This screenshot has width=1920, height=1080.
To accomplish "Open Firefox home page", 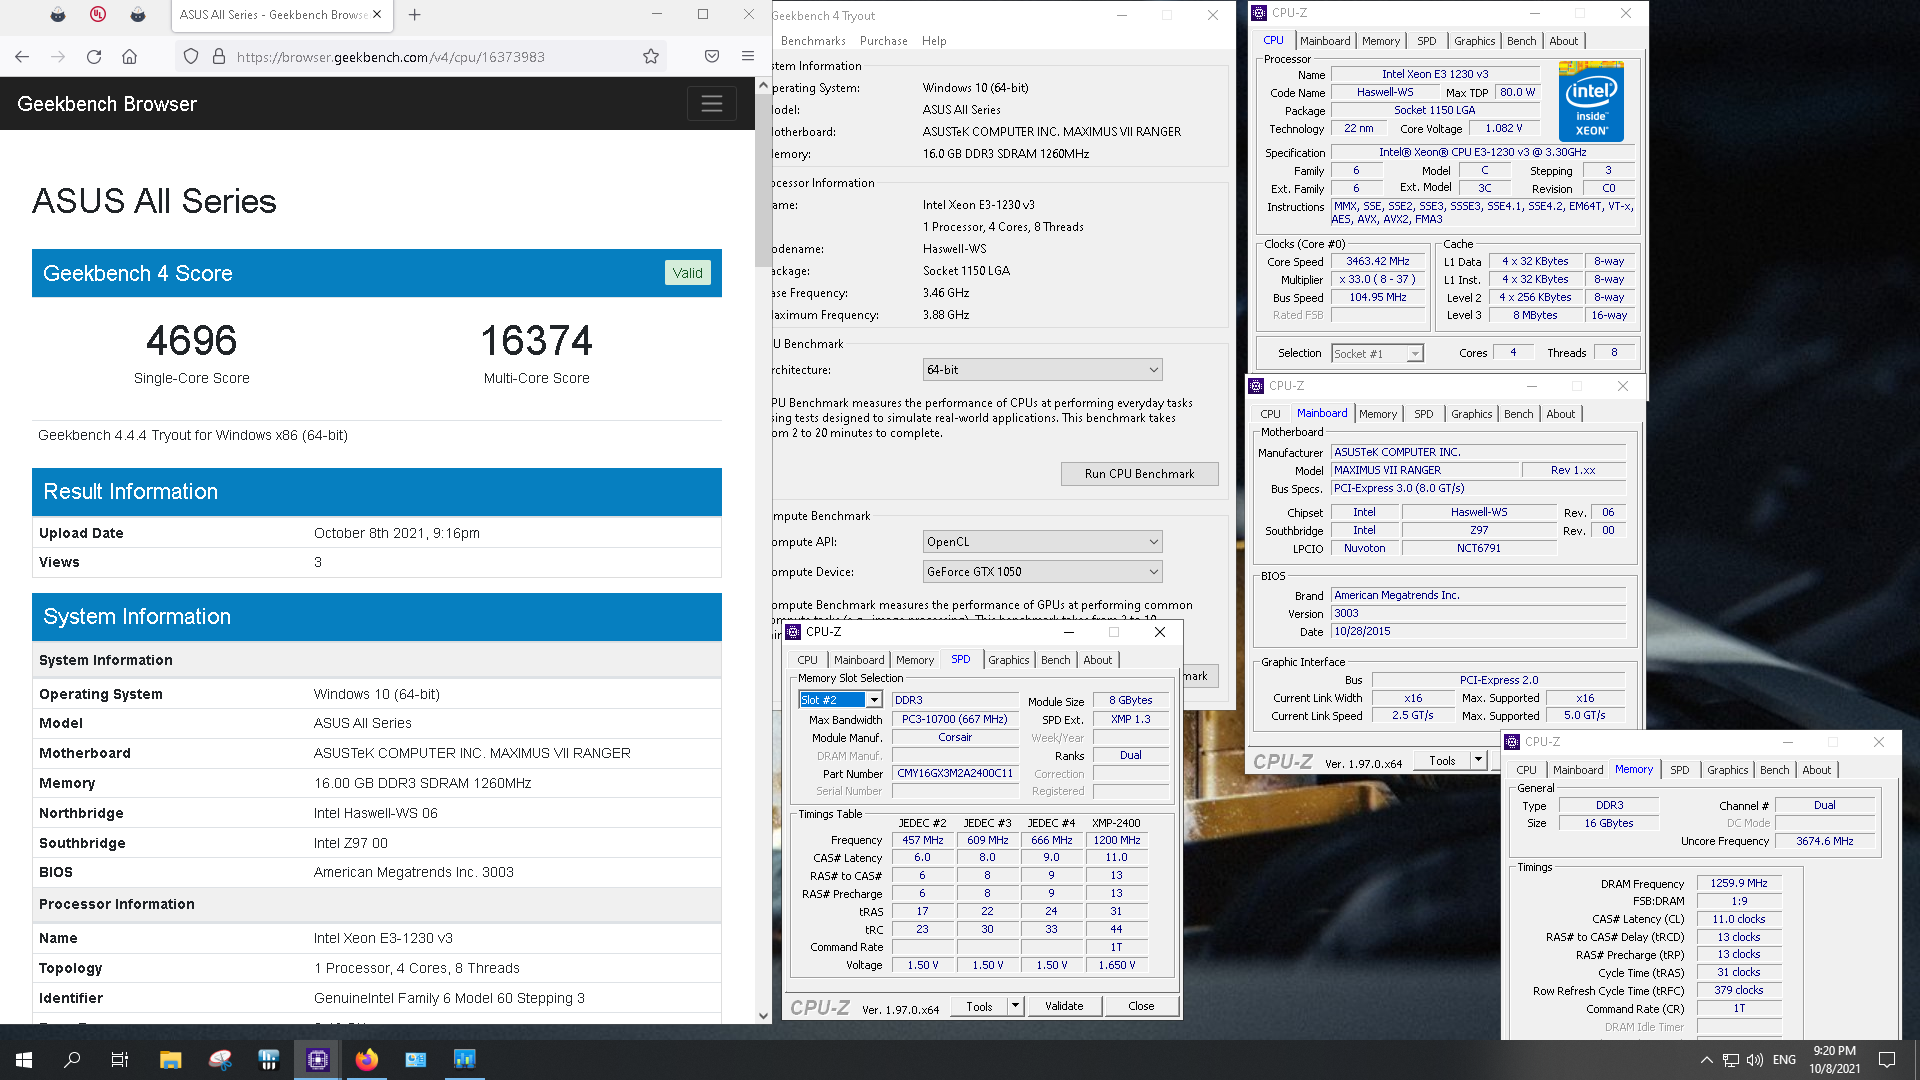I will tap(130, 57).
